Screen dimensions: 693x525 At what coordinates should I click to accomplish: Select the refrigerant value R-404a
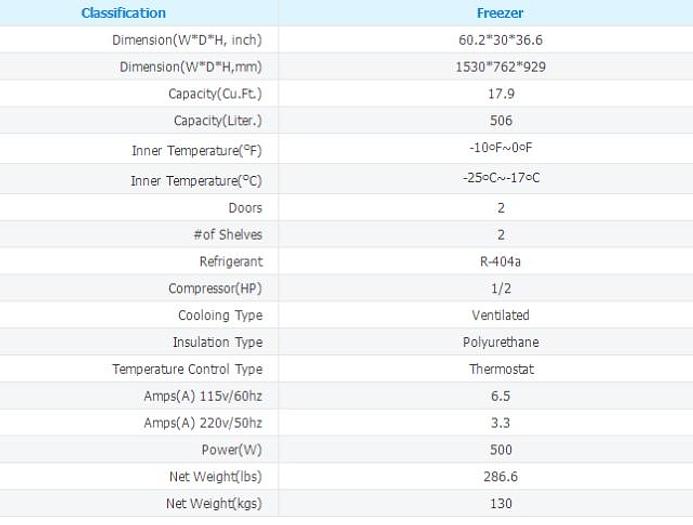point(501,261)
